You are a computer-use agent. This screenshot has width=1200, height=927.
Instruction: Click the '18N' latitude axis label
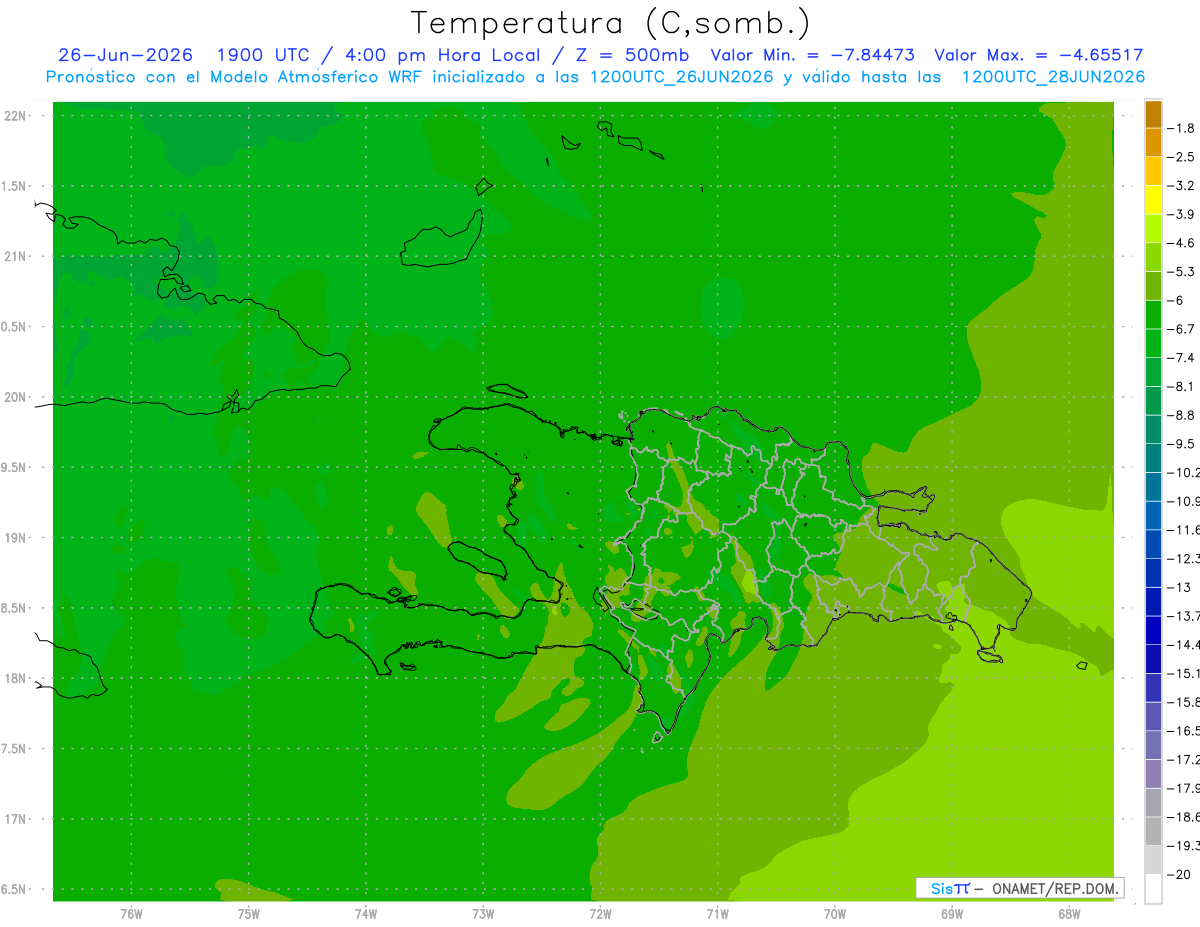(x=15, y=678)
